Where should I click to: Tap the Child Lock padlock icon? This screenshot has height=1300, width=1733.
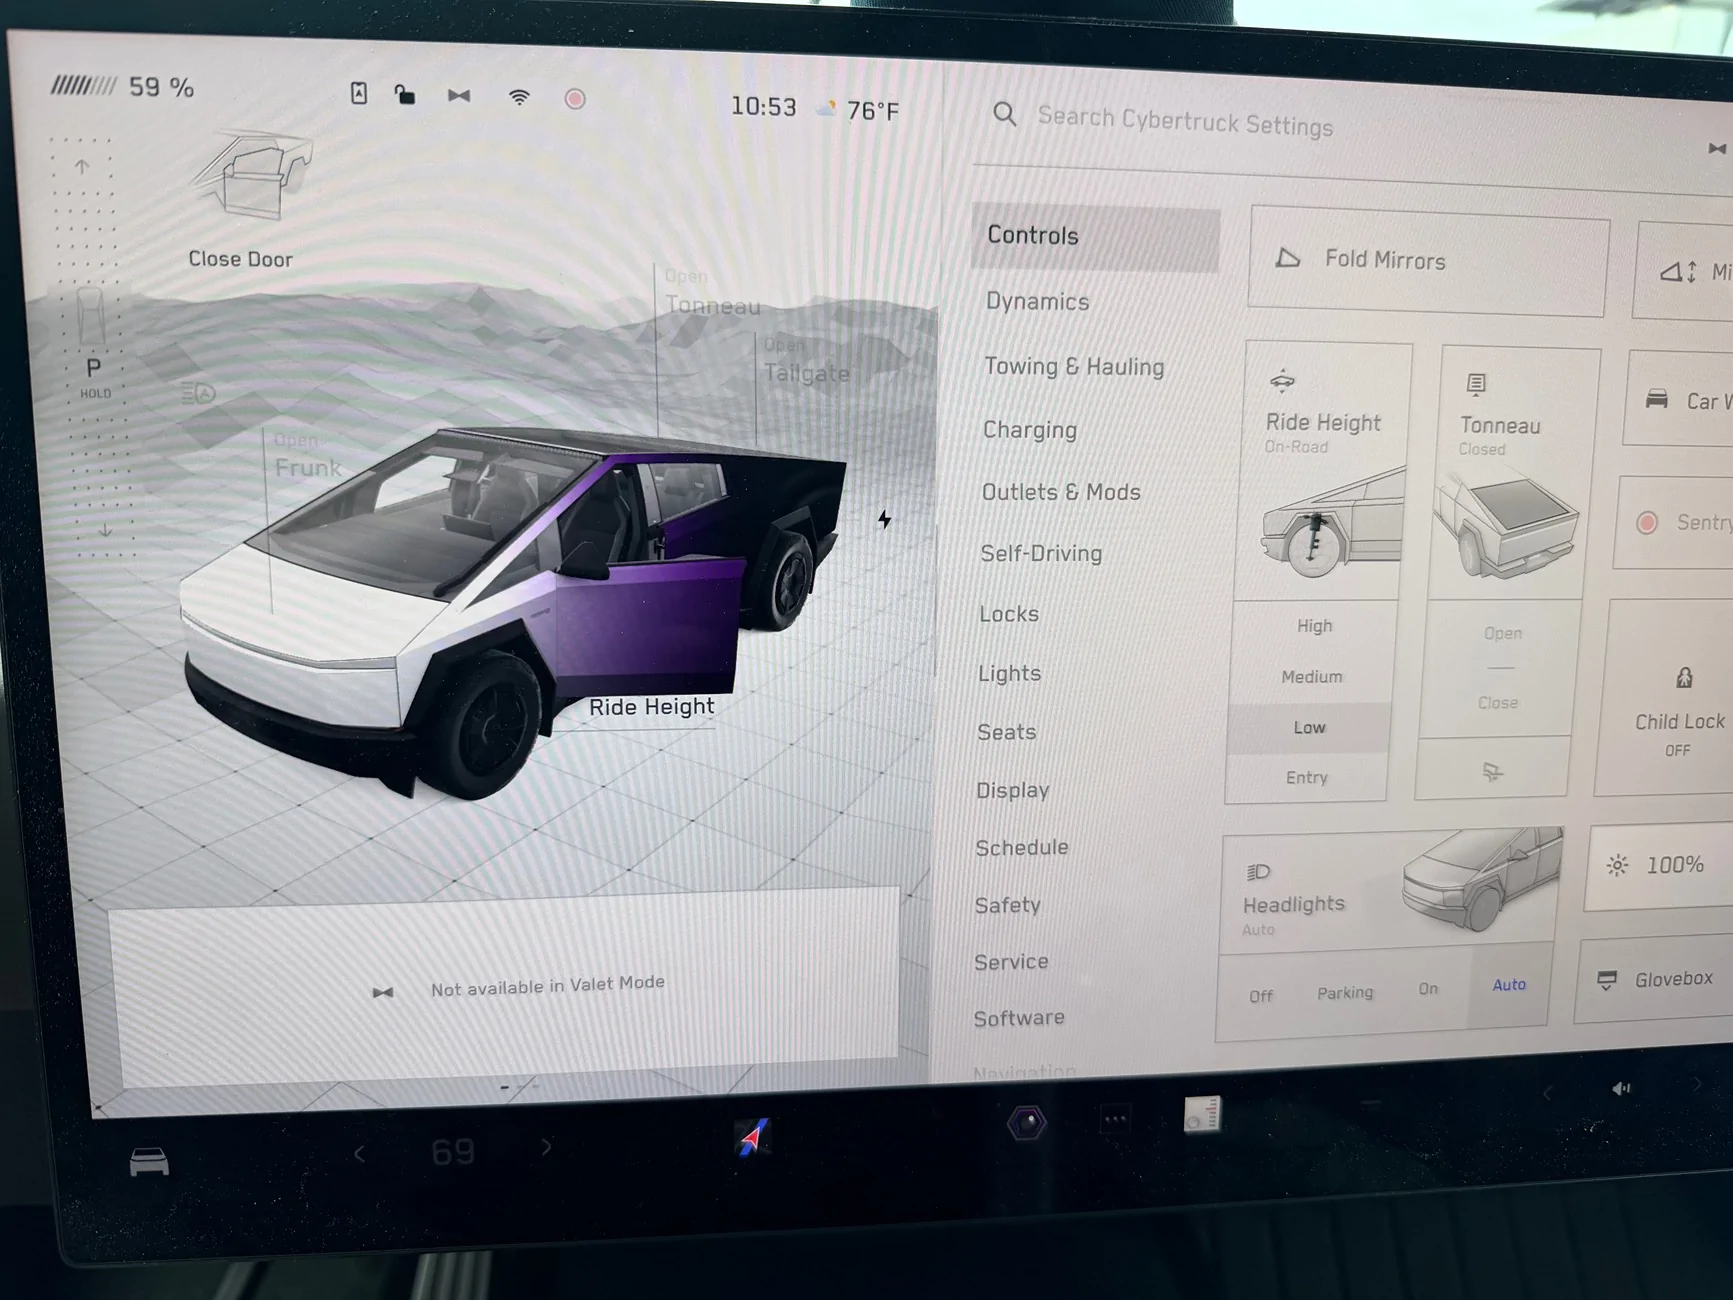[1684, 678]
